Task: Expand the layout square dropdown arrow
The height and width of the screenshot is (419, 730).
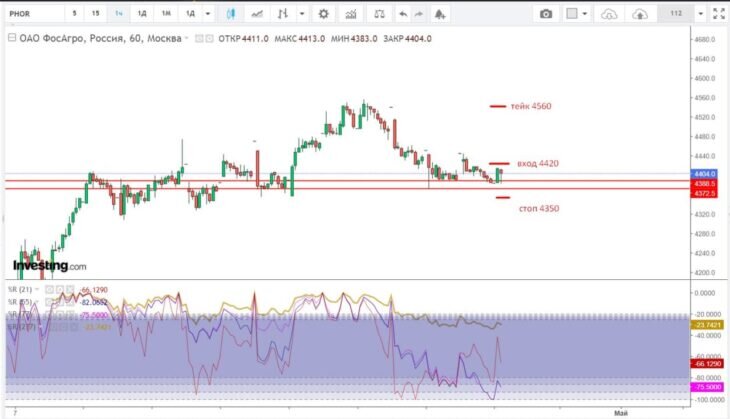Action: point(585,14)
